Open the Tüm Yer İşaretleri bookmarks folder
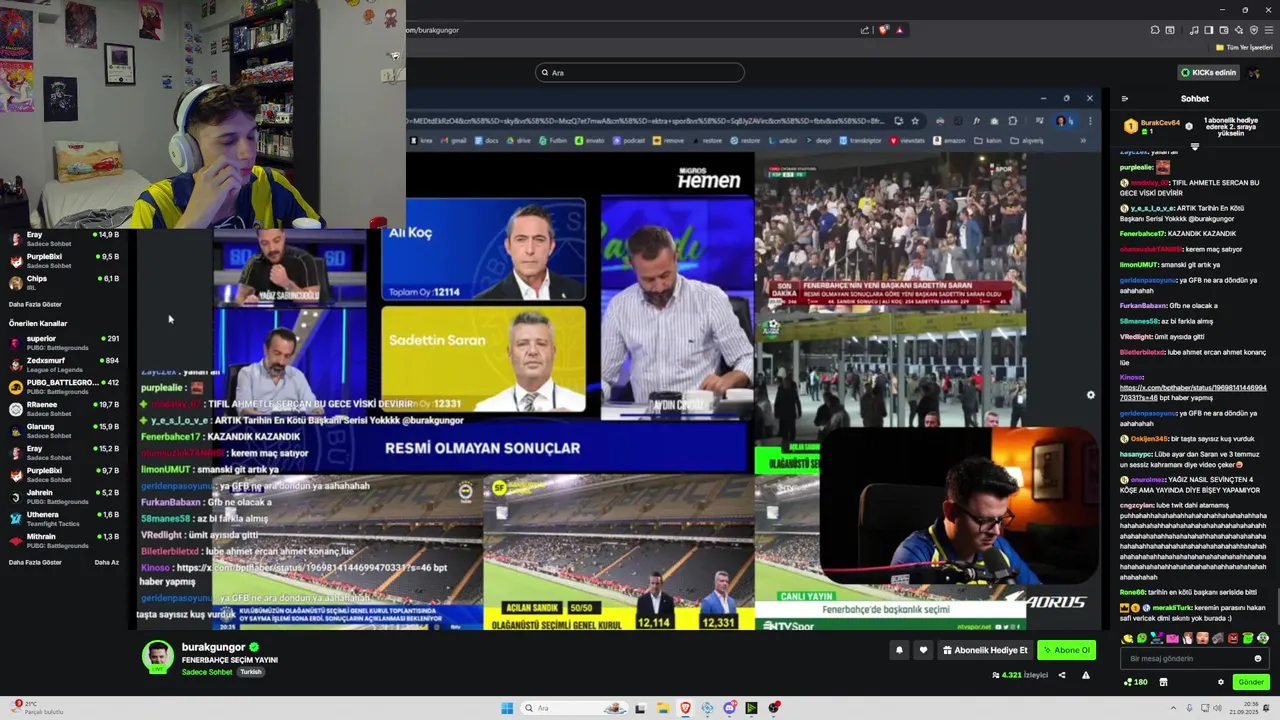 [x=1244, y=47]
